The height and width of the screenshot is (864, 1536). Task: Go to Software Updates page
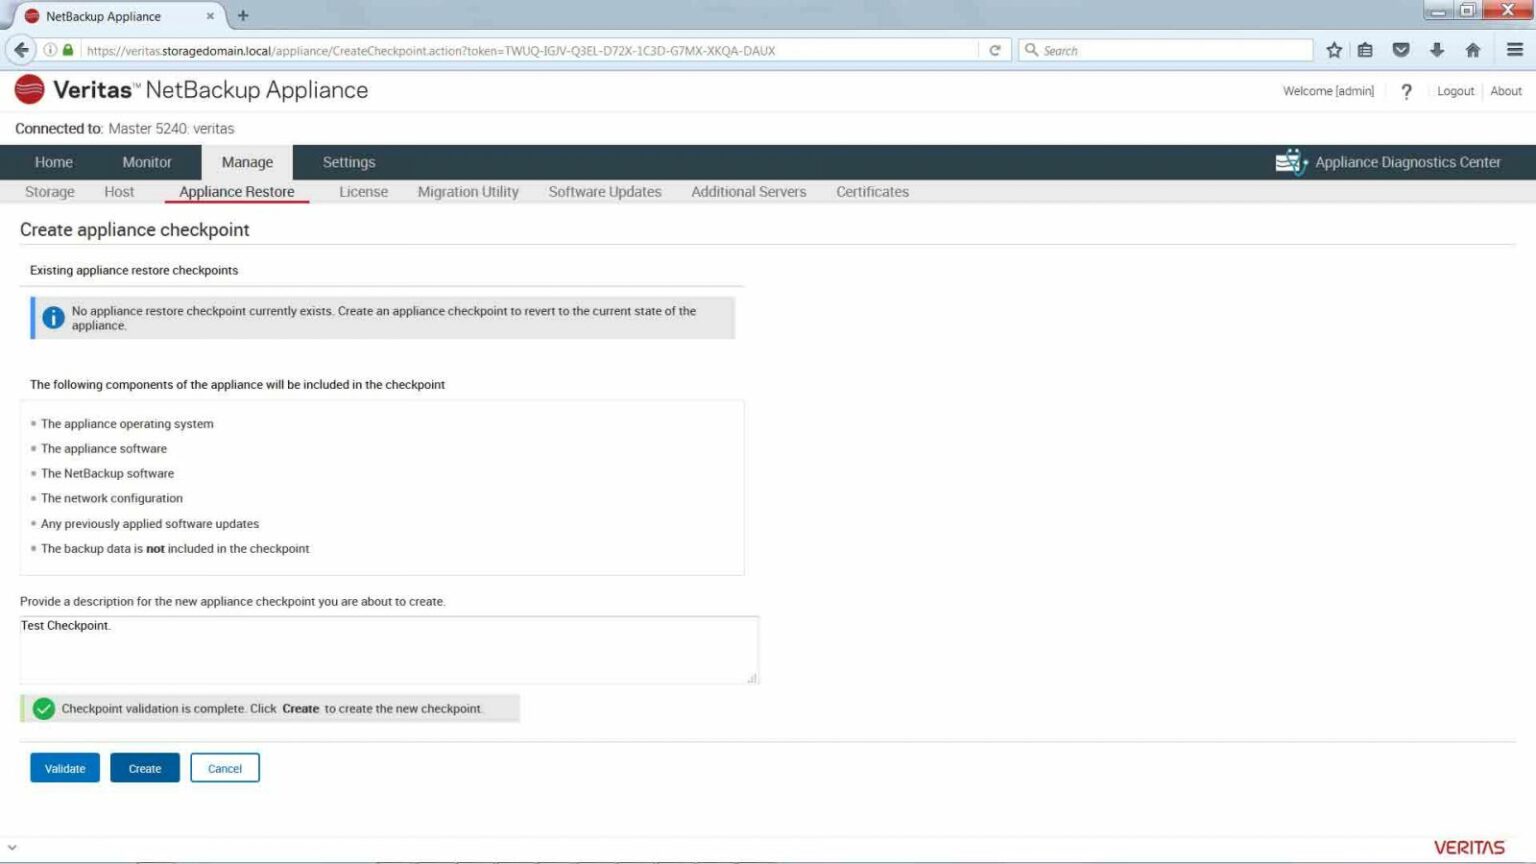605,192
